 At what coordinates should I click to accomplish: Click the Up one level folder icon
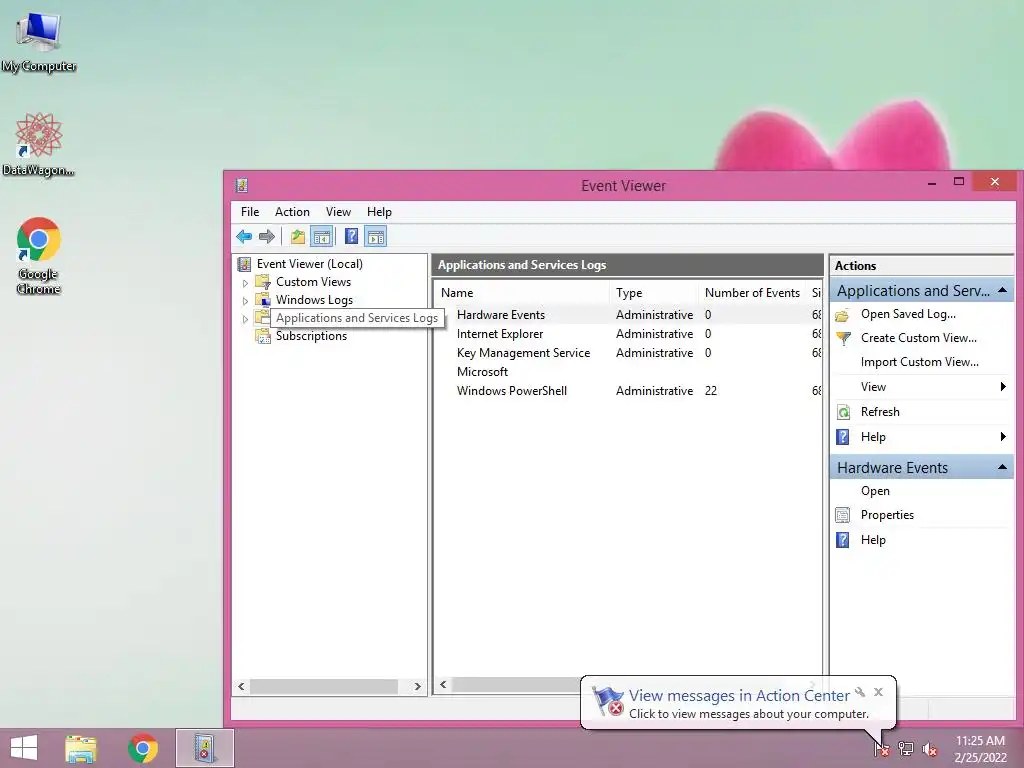298,236
